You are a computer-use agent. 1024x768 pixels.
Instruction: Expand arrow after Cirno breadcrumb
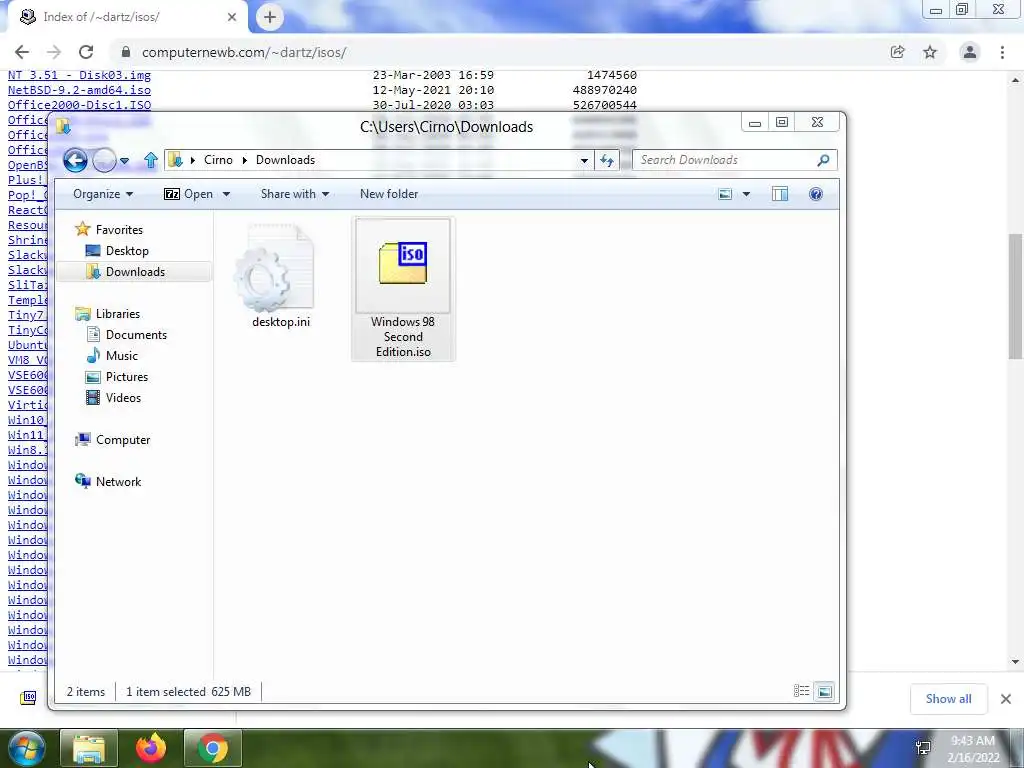coord(244,160)
